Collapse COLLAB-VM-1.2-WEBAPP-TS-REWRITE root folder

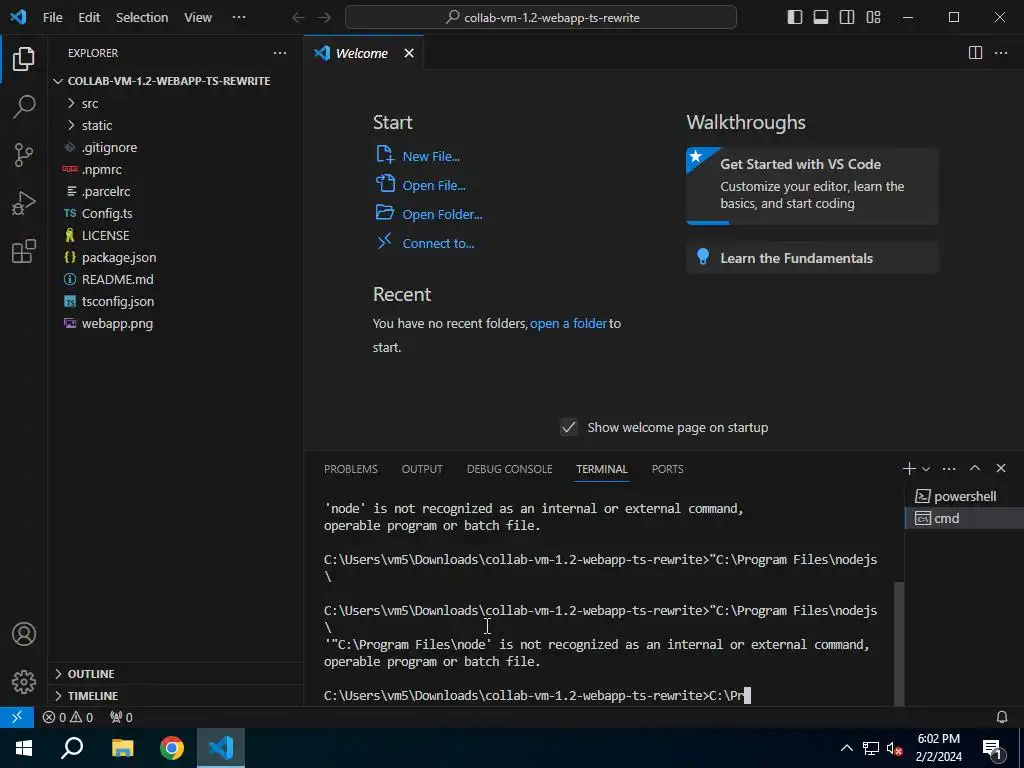pos(175,81)
